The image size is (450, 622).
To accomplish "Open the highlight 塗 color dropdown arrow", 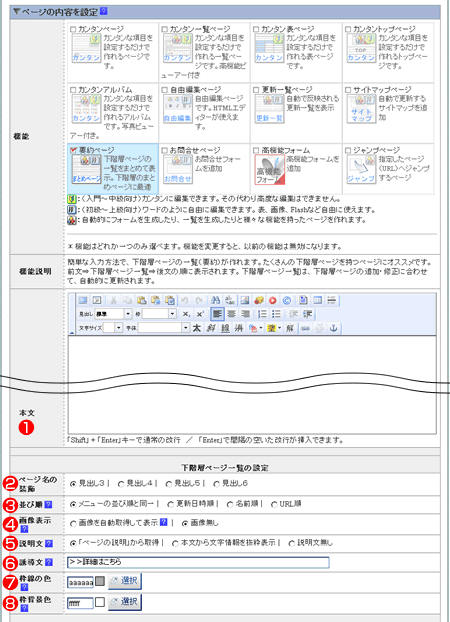I will (x=279, y=328).
